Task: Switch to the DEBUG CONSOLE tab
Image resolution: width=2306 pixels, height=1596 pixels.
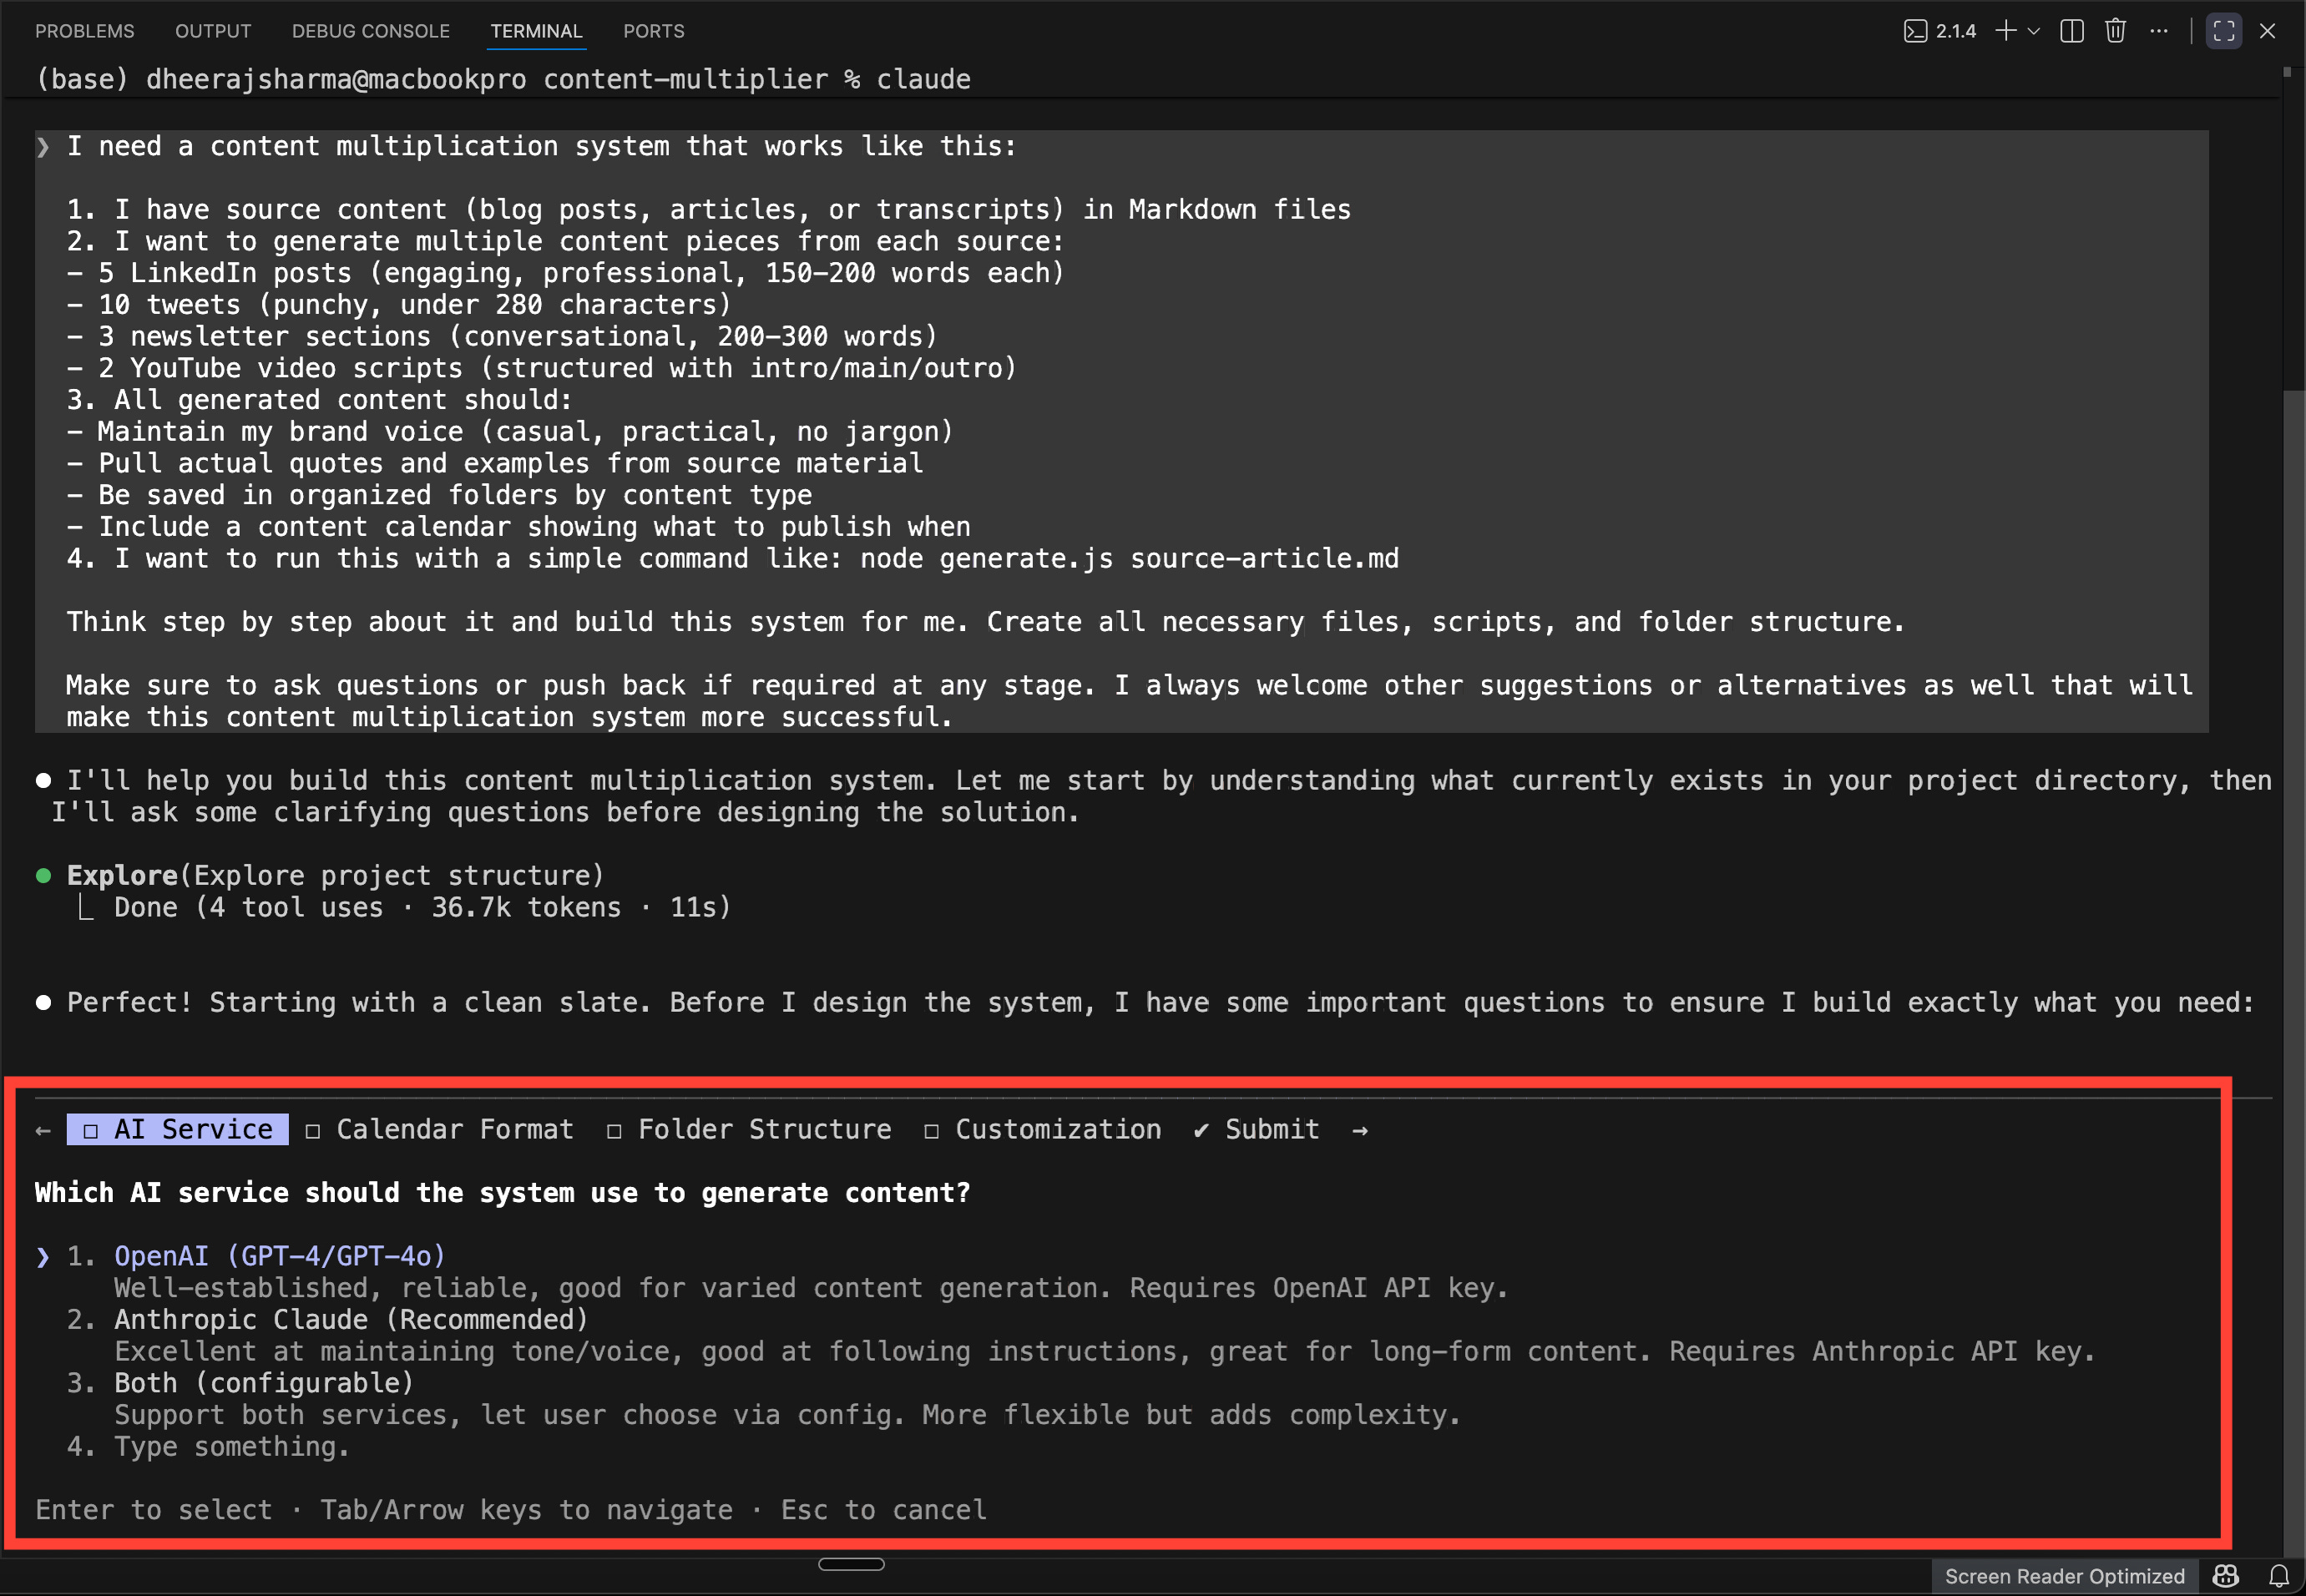Action: (370, 31)
